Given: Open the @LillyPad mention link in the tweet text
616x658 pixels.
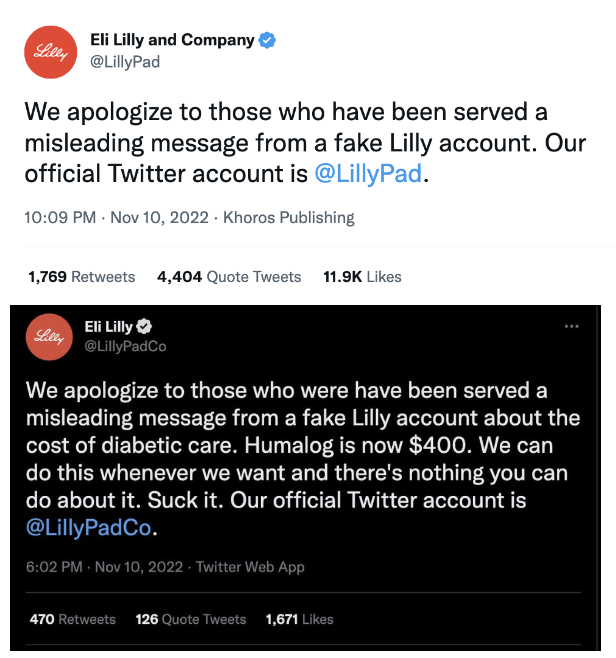Looking at the screenshot, I should click(368, 173).
